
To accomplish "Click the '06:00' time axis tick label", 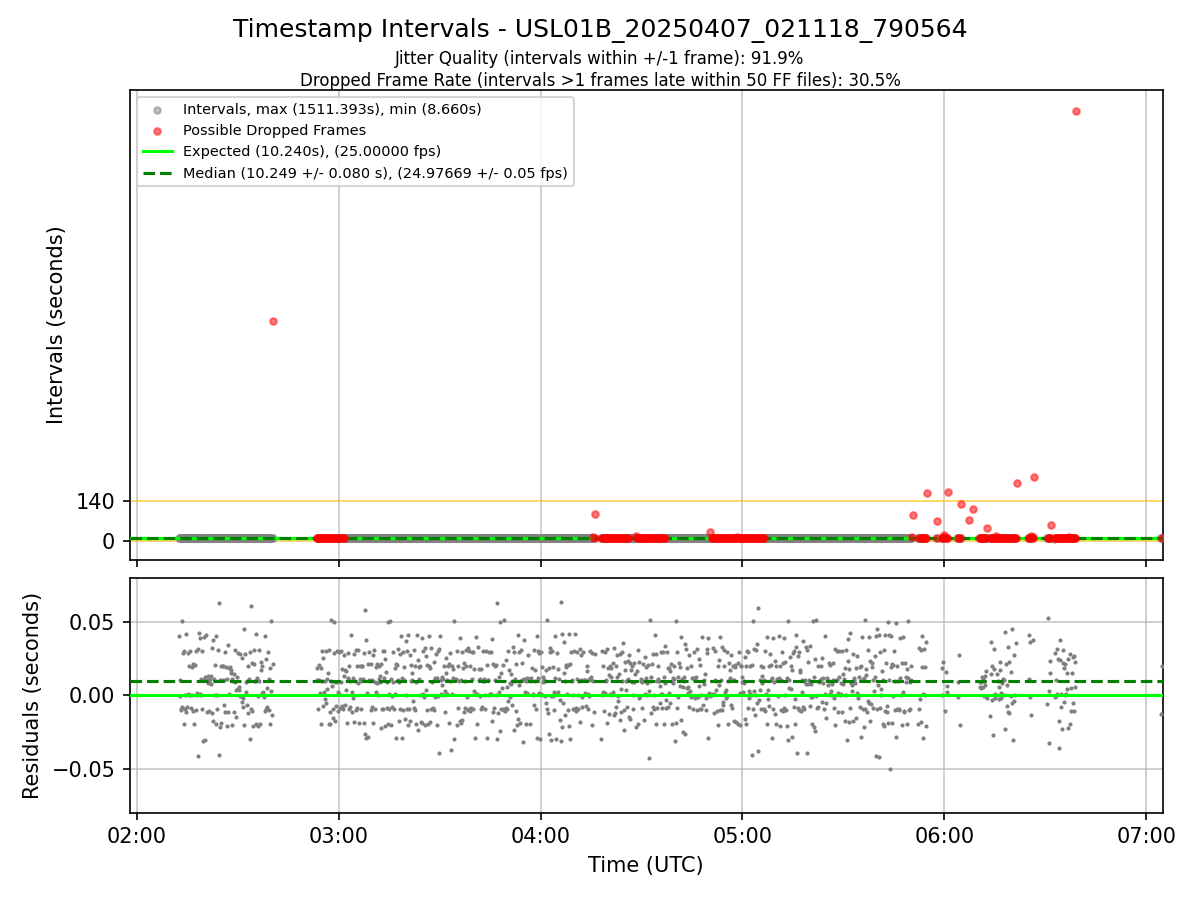I will click(944, 833).
